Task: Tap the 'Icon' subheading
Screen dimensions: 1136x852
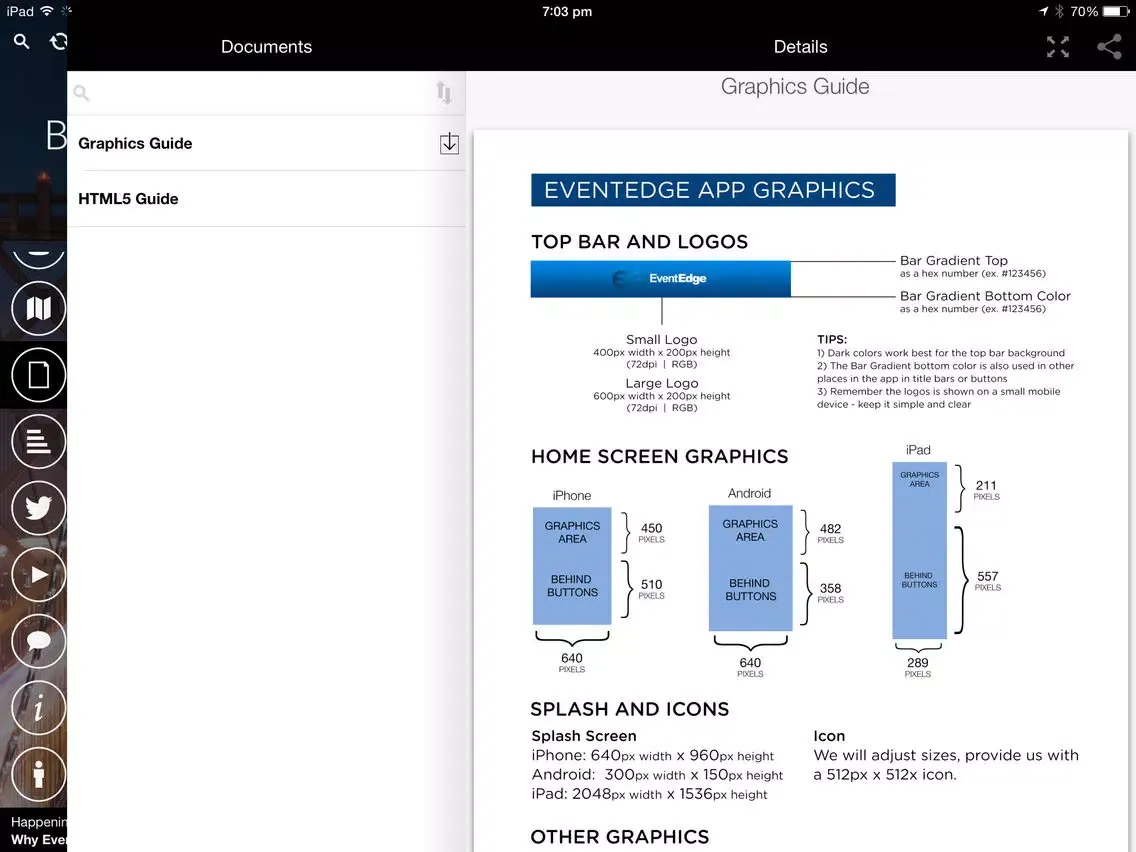Action: coord(829,736)
